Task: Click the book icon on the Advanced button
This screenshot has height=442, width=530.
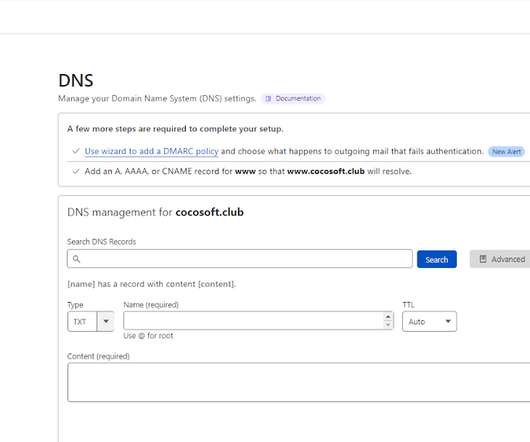Action: [483, 259]
